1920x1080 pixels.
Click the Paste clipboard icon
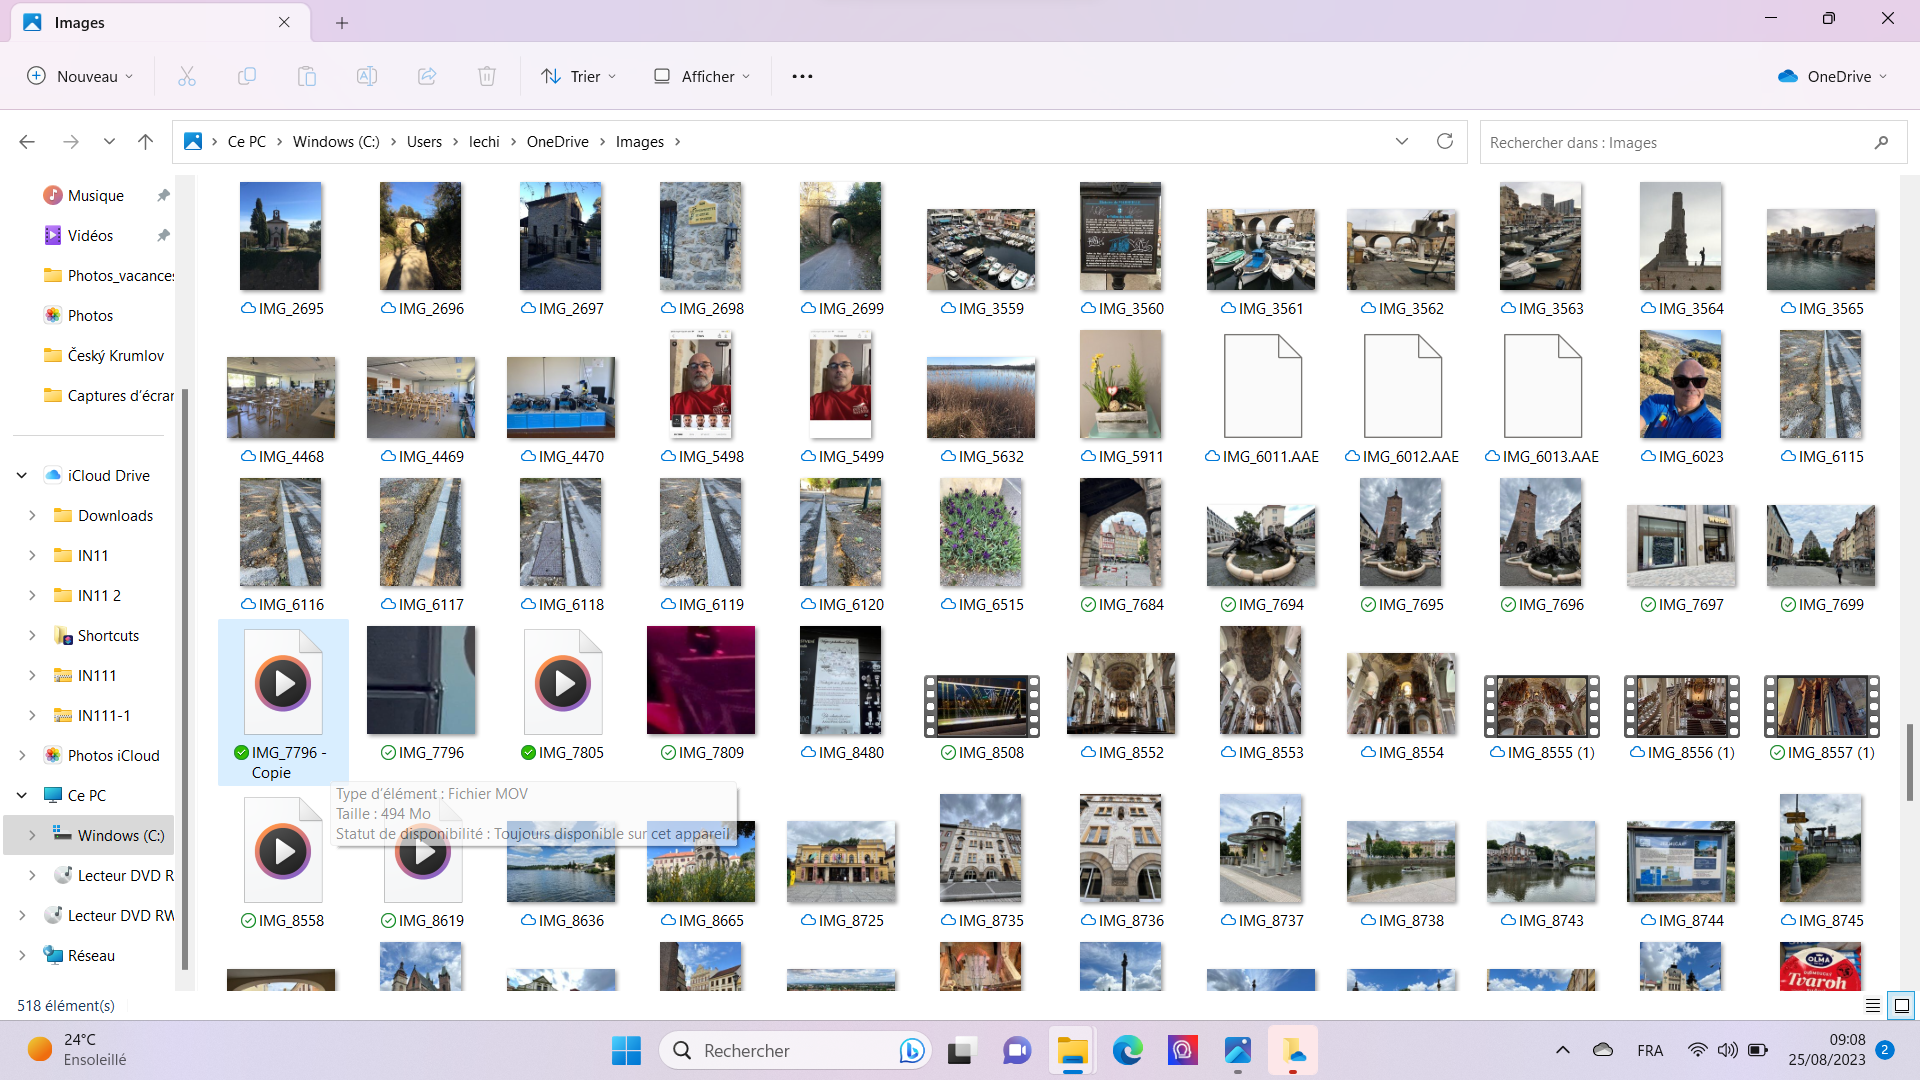(x=307, y=76)
